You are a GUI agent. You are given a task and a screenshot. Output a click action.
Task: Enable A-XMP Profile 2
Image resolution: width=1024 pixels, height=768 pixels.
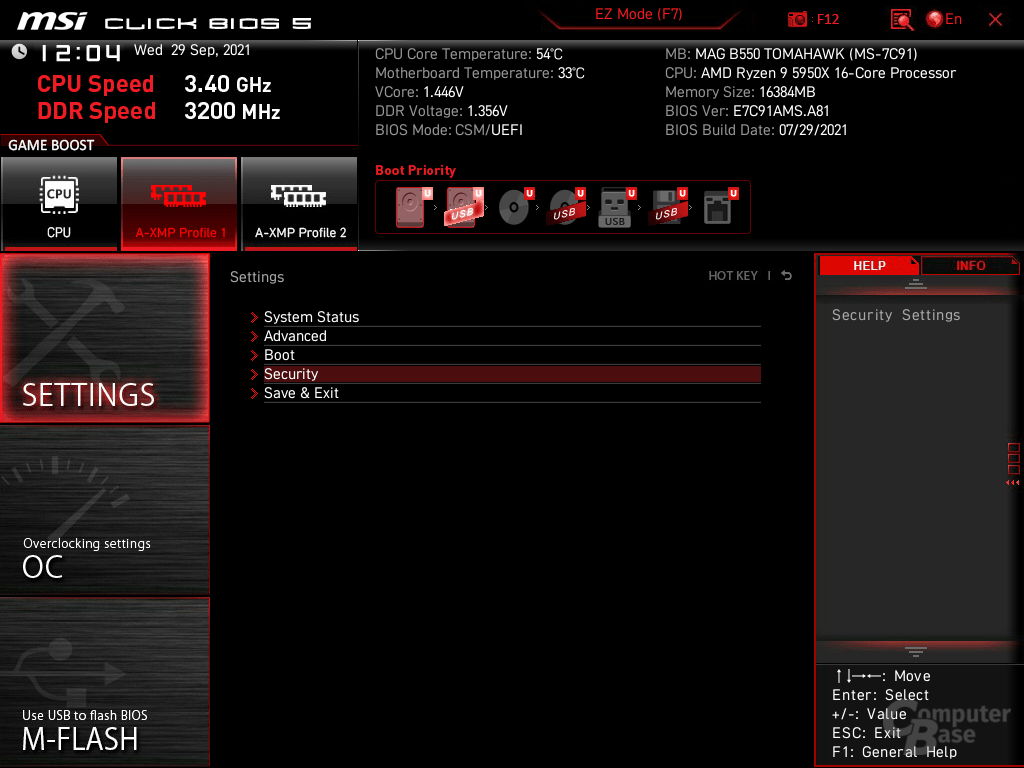click(300, 203)
